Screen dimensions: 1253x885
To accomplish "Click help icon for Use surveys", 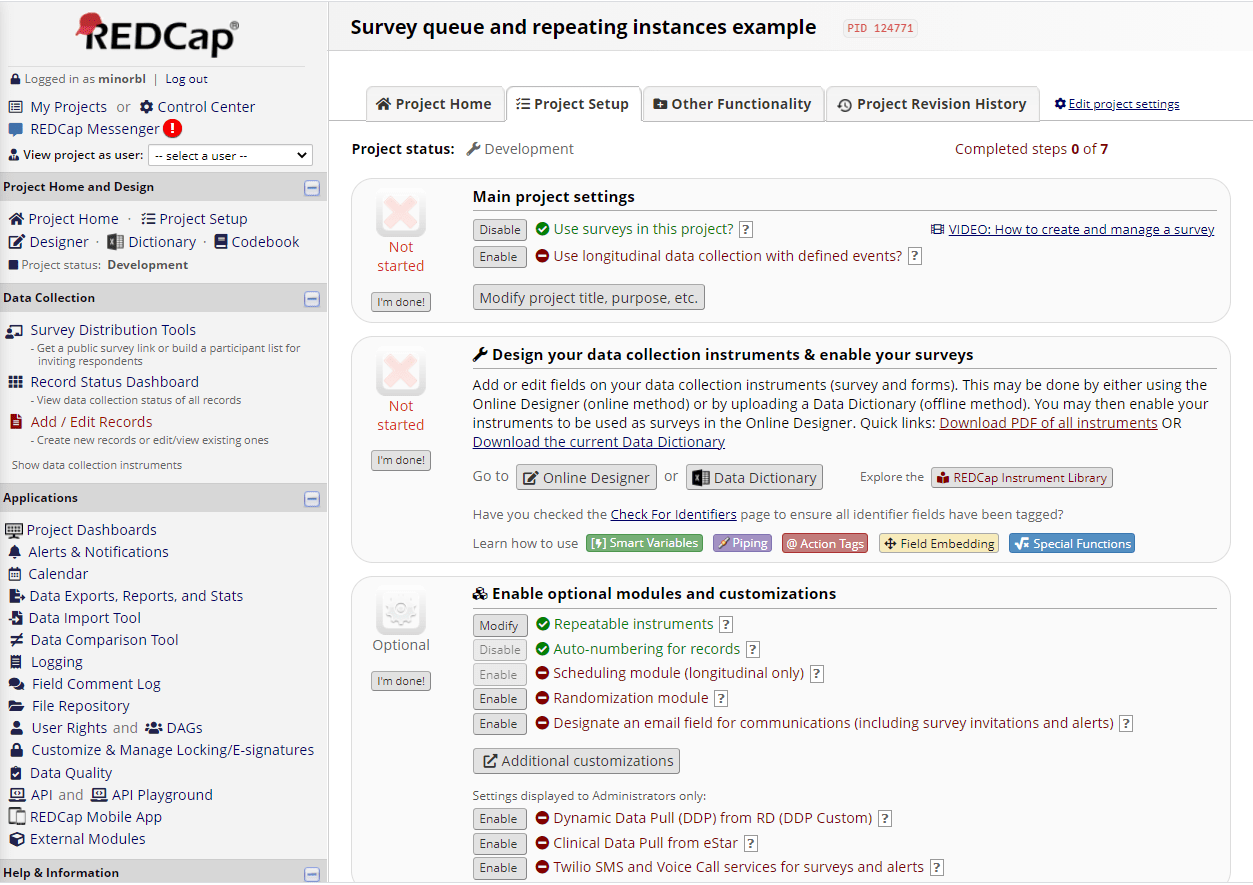I will coord(746,229).
